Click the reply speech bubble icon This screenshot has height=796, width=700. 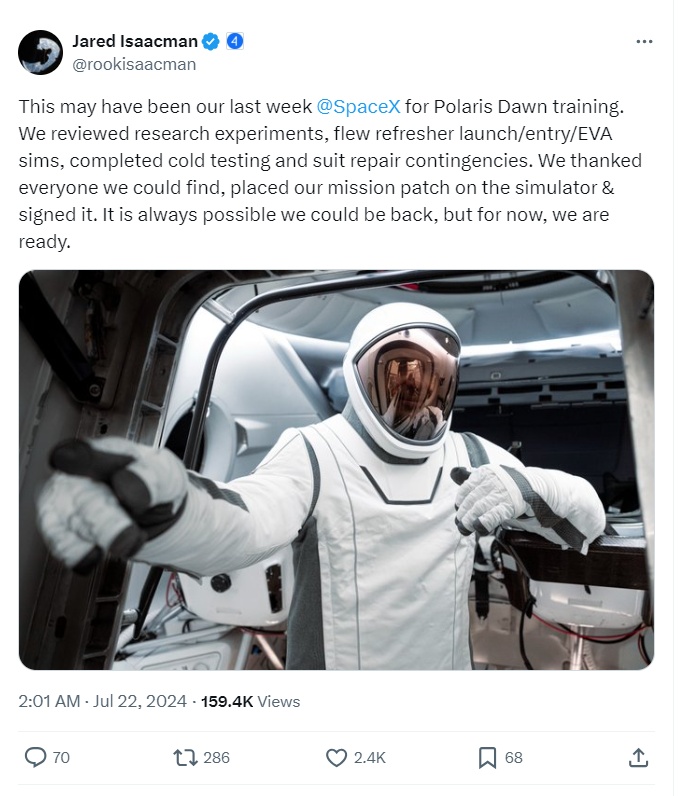click(x=35, y=758)
